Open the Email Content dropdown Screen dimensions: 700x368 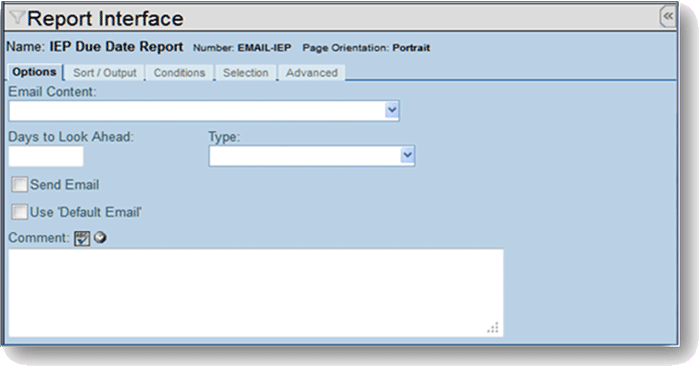tap(204, 110)
